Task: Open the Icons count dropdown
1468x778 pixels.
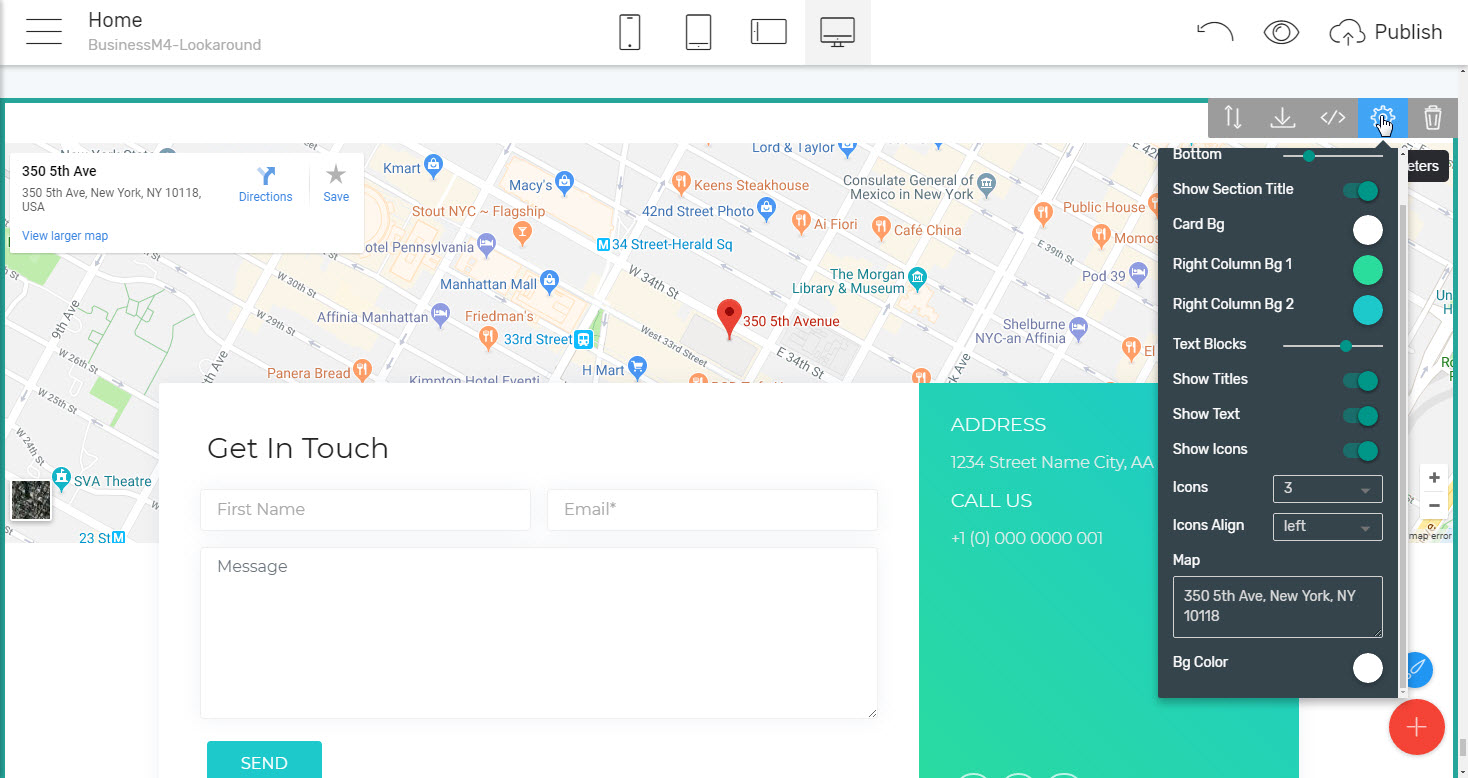Action: (1327, 488)
